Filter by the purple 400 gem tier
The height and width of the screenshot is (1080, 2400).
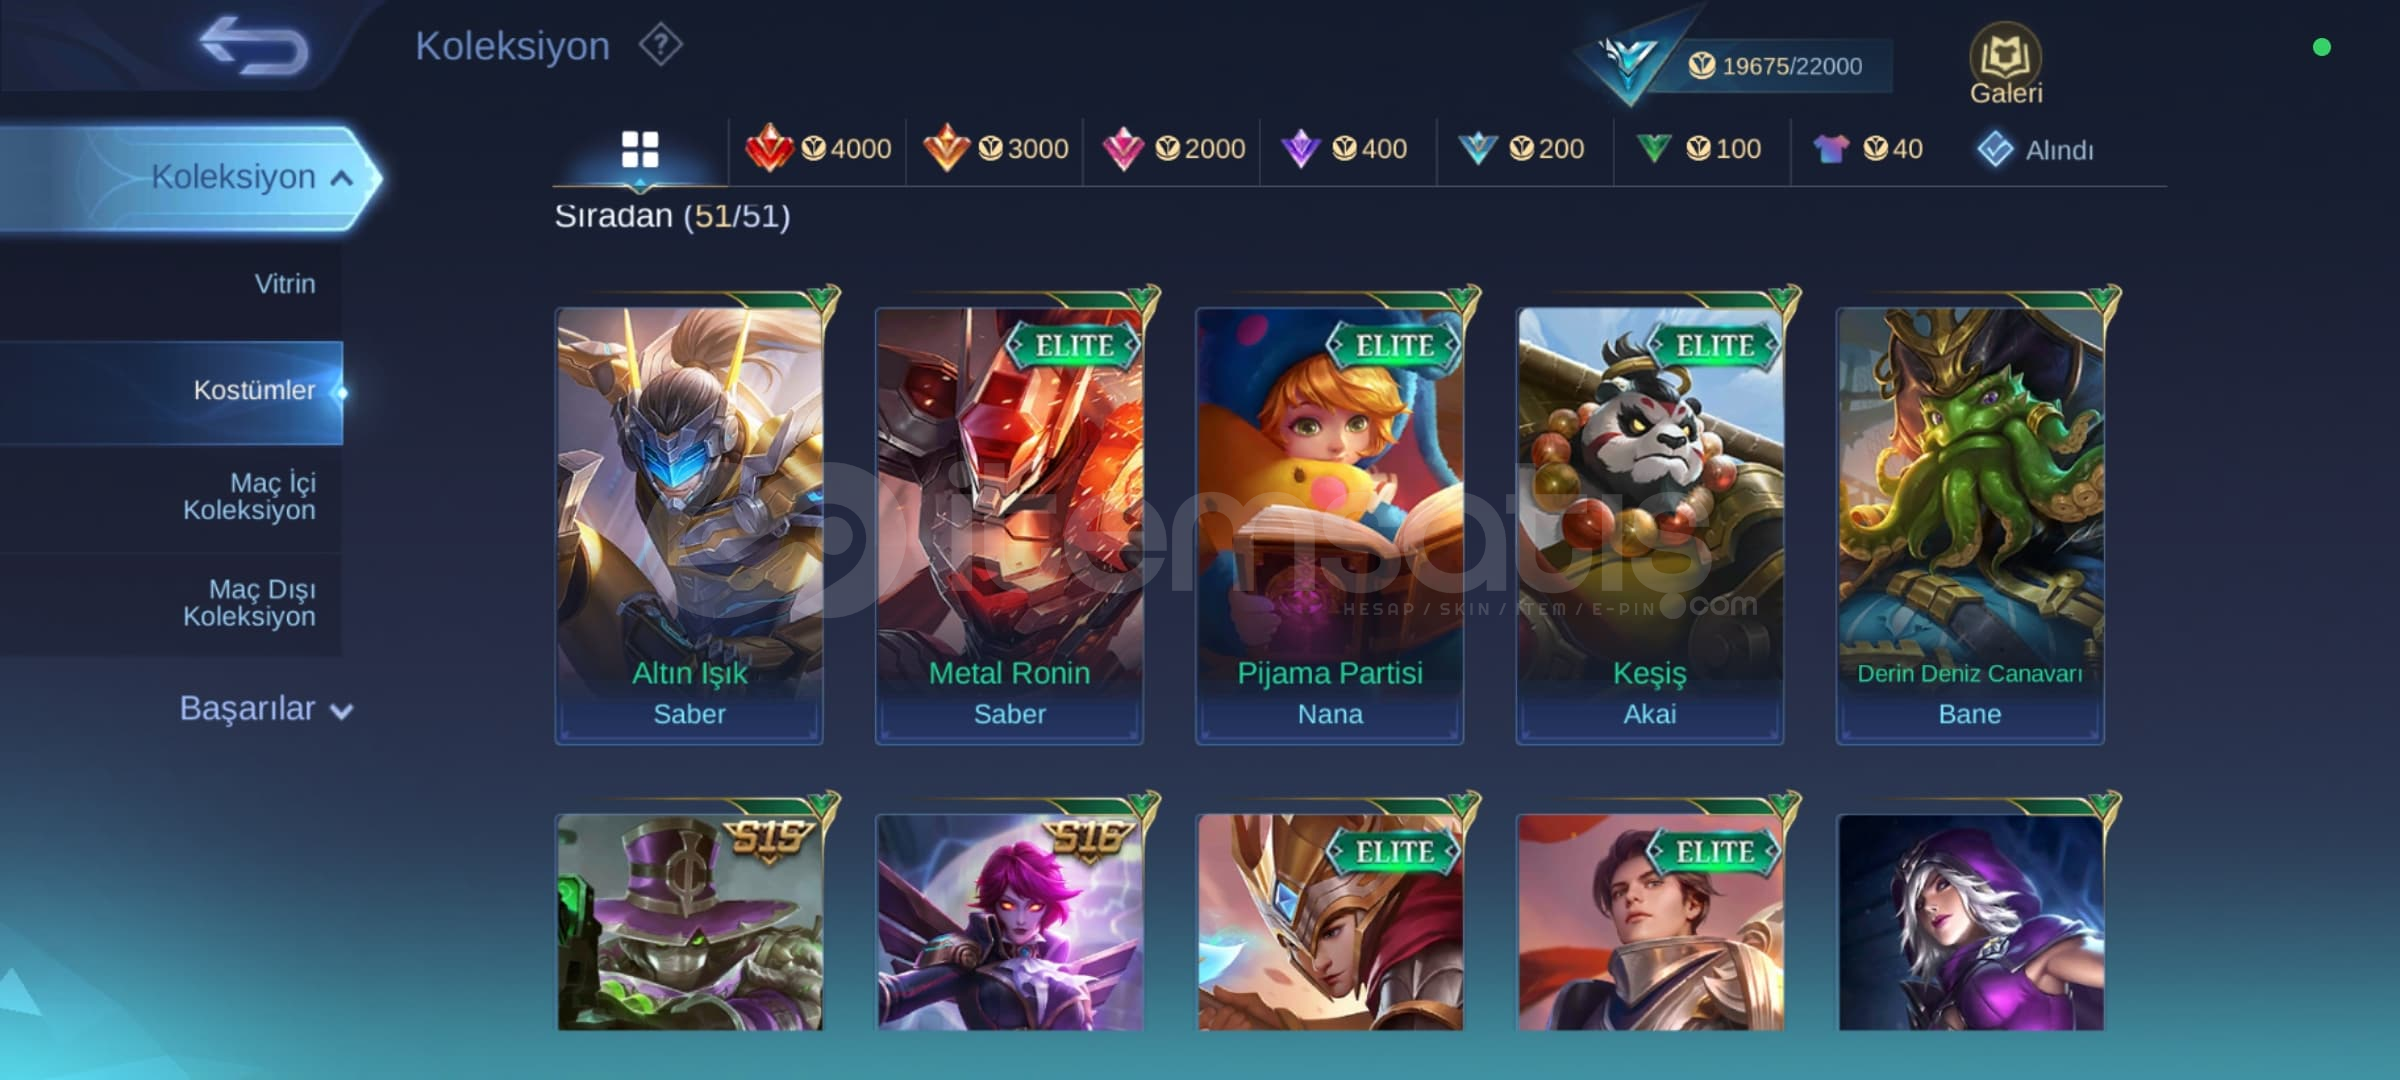click(1344, 149)
